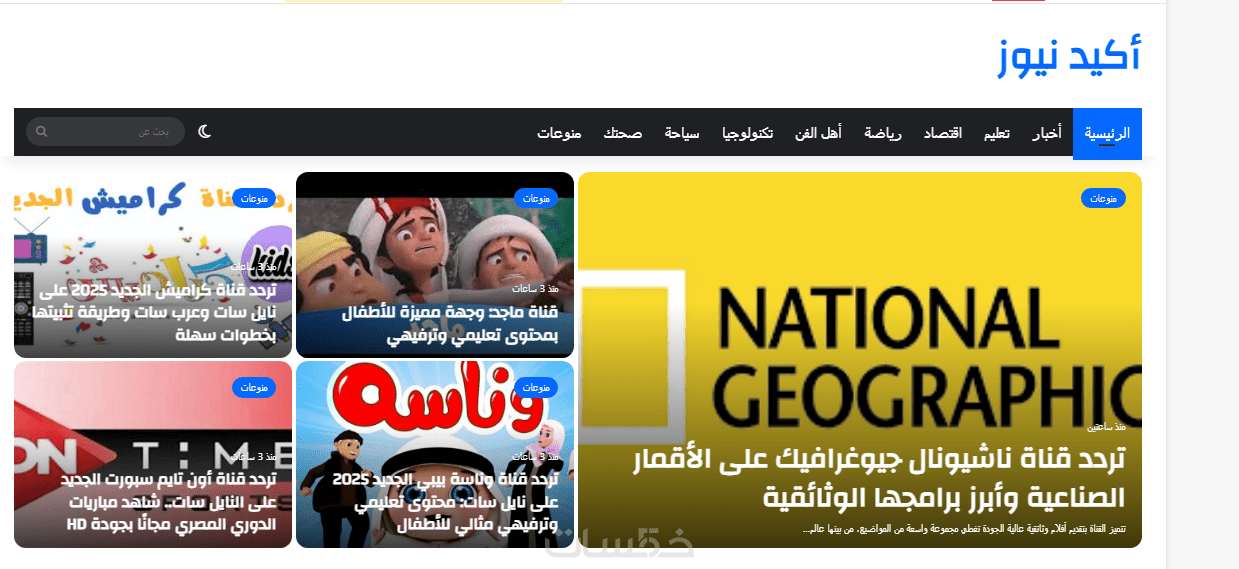Open the قناة ماجد article headline
1239x569 pixels.
click(x=450, y=325)
